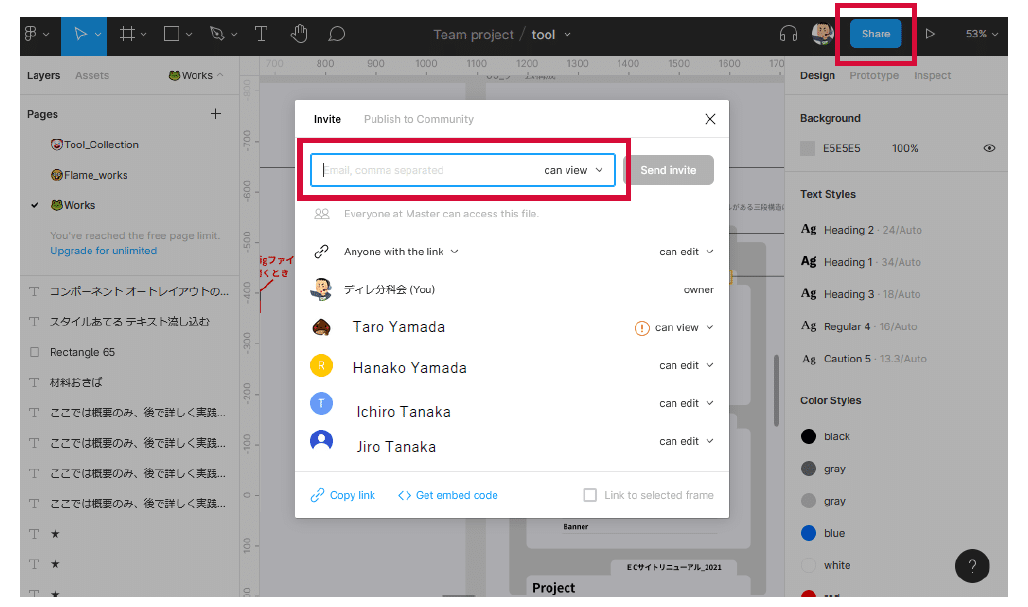The height and width of the screenshot is (607, 1028).
Task: Click the Share button
Action: point(875,33)
